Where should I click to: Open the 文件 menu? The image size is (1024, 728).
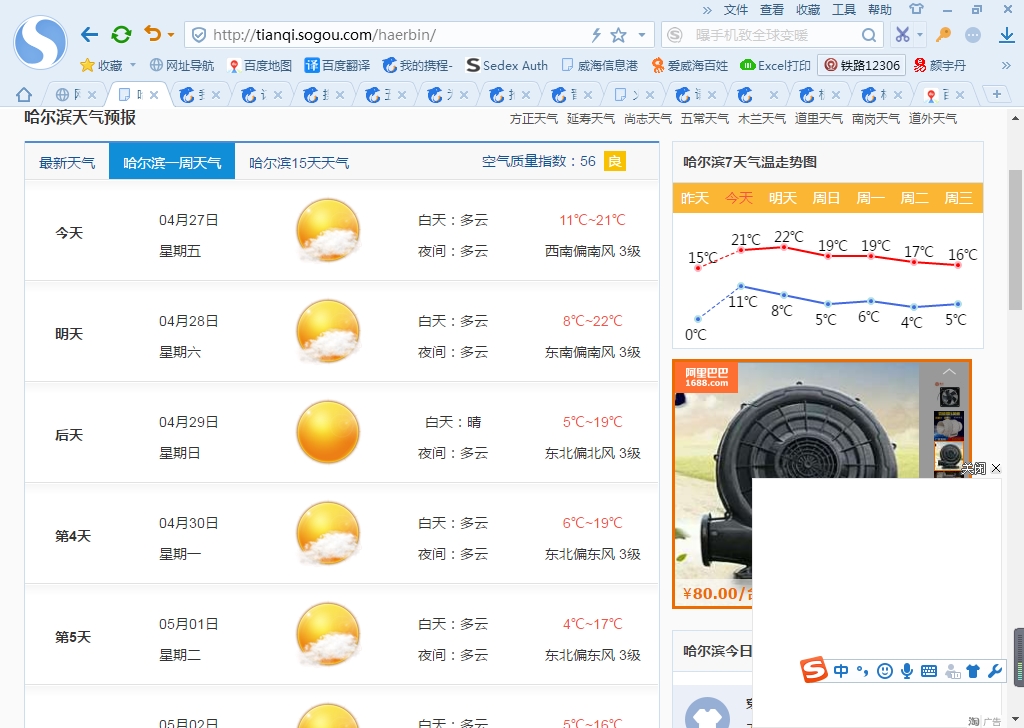(736, 10)
